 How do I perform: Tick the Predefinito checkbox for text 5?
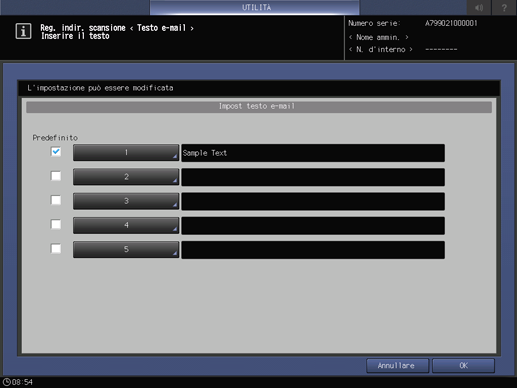pos(56,249)
